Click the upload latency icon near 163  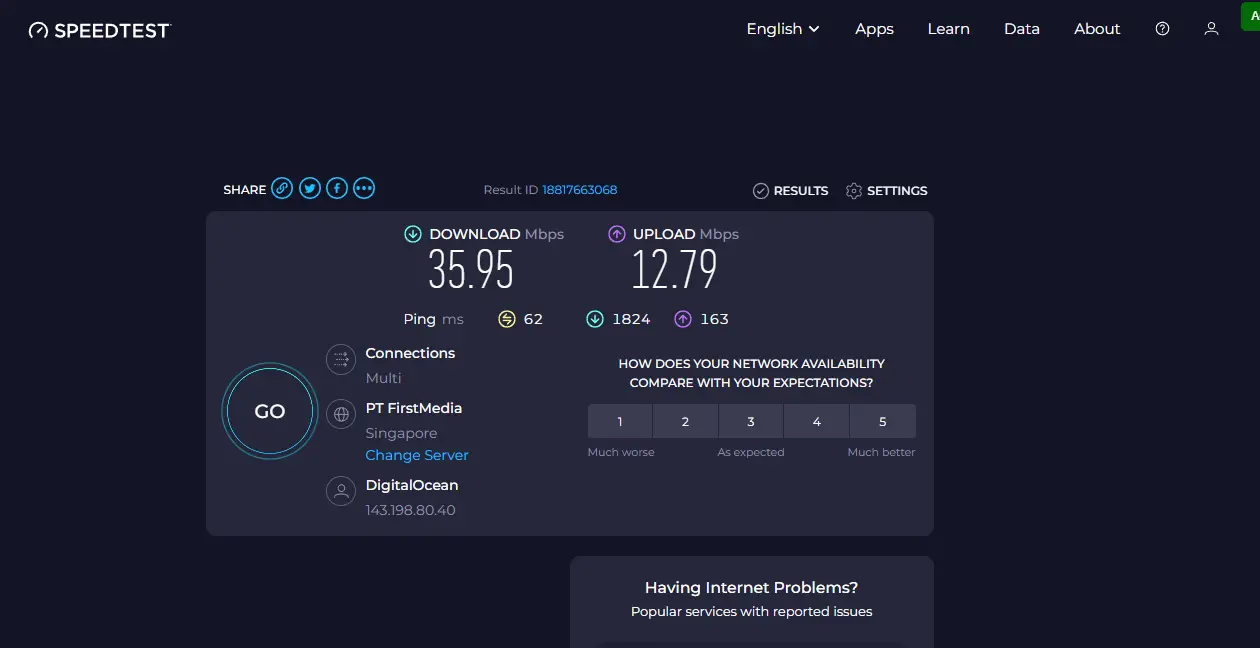(x=683, y=319)
